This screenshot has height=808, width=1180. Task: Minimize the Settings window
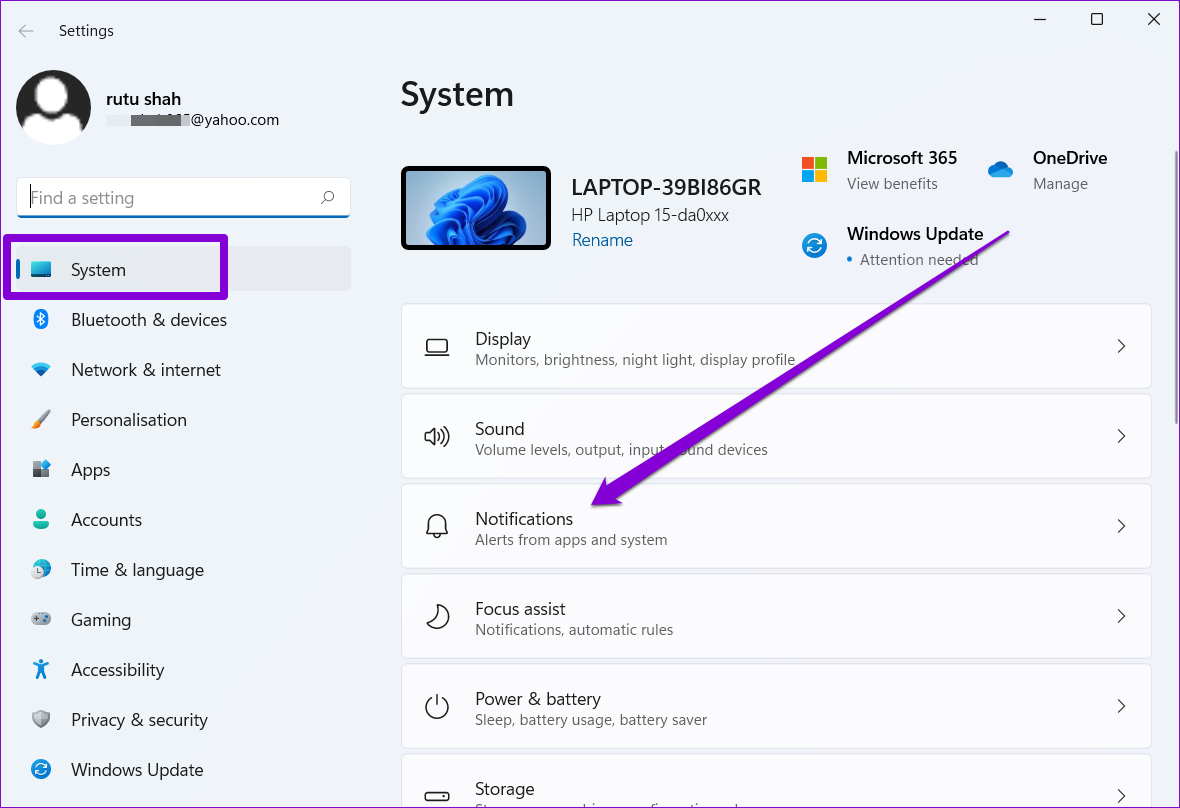click(x=1040, y=20)
